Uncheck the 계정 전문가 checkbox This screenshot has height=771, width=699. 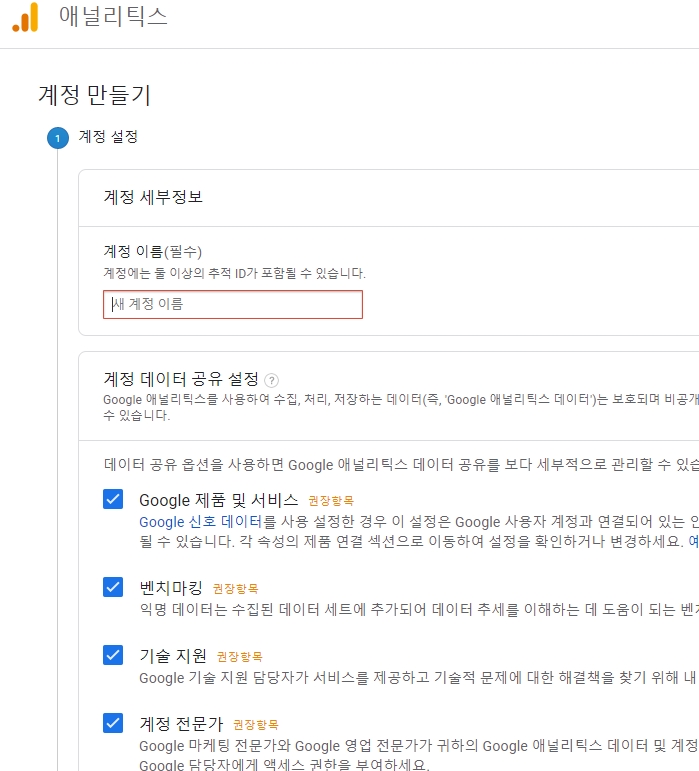(113, 723)
